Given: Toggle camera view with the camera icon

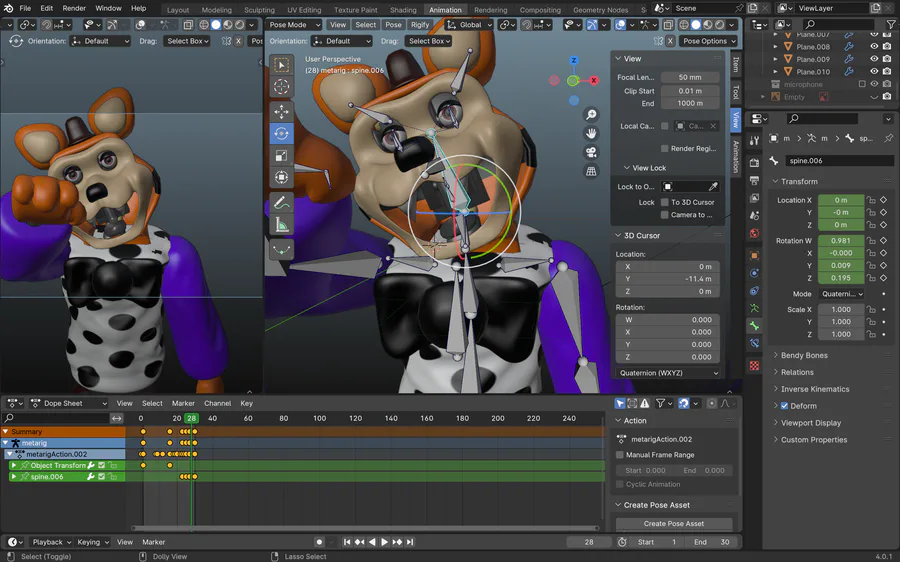Looking at the screenshot, I should 591,153.
